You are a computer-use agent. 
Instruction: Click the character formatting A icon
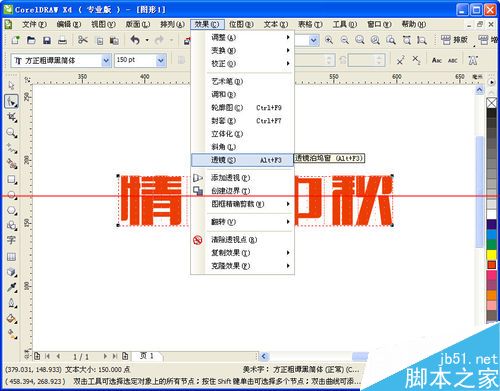(x=473, y=60)
